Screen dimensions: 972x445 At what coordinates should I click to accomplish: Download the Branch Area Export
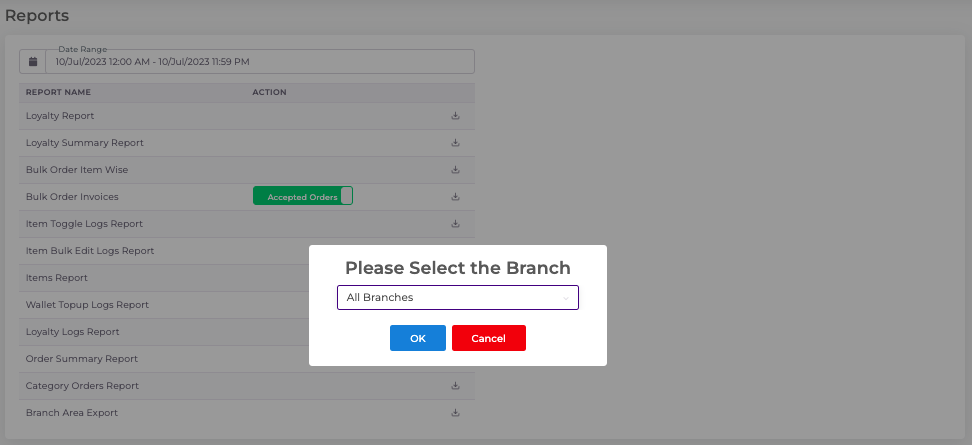455,413
